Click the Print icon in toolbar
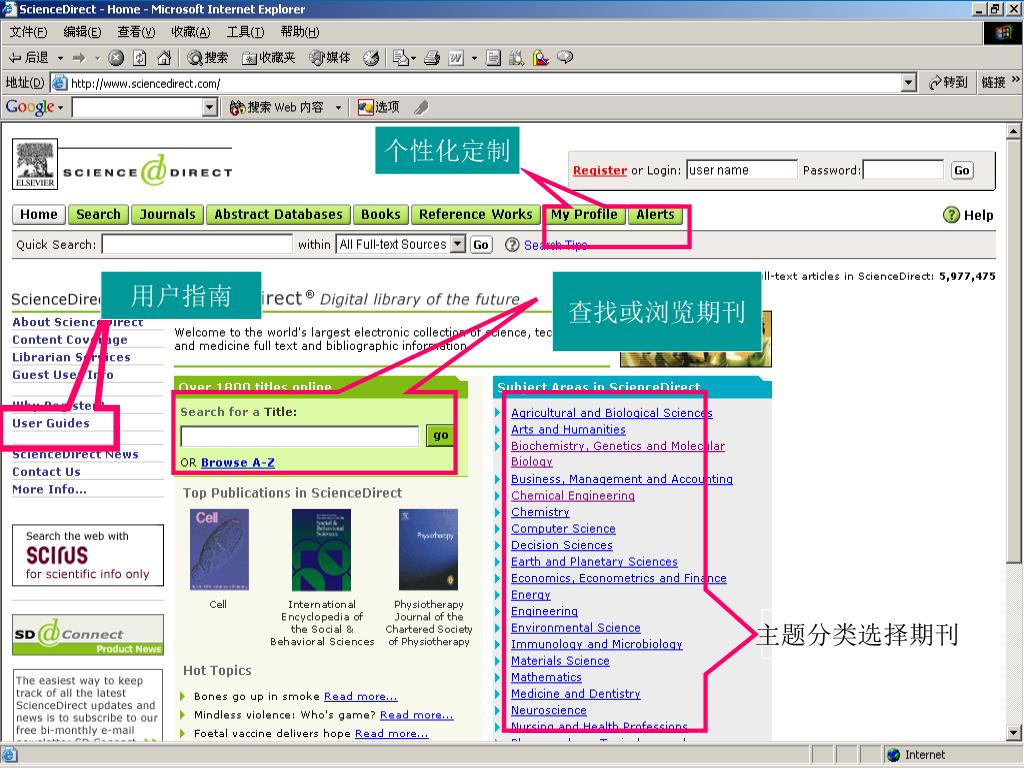The height and width of the screenshot is (768, 1024). pyautogui.click(x=432, y=58)
